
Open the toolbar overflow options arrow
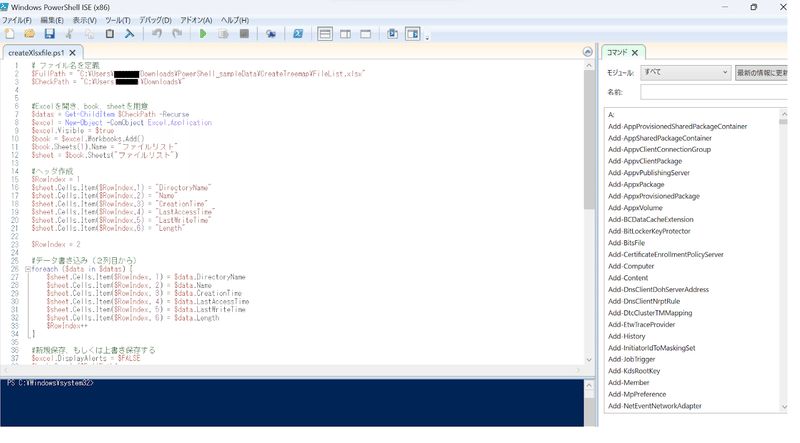(x=427, y=37)
